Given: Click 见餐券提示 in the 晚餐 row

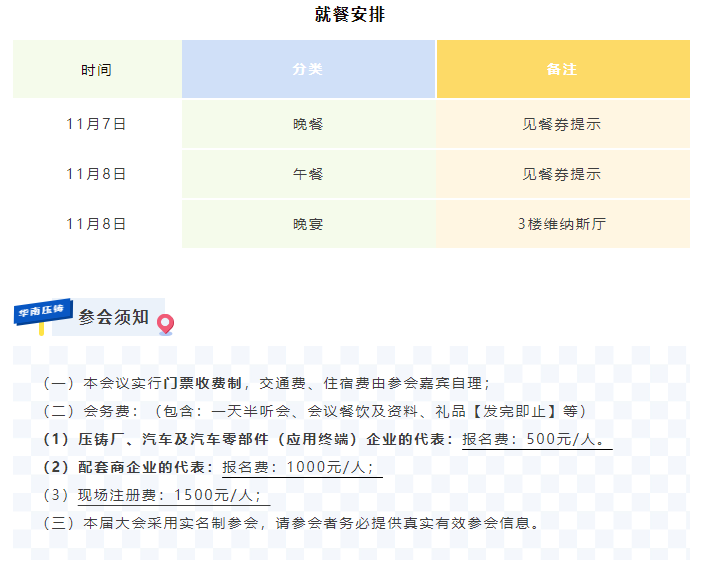Looking at the screenshot, I should [562, 124].
